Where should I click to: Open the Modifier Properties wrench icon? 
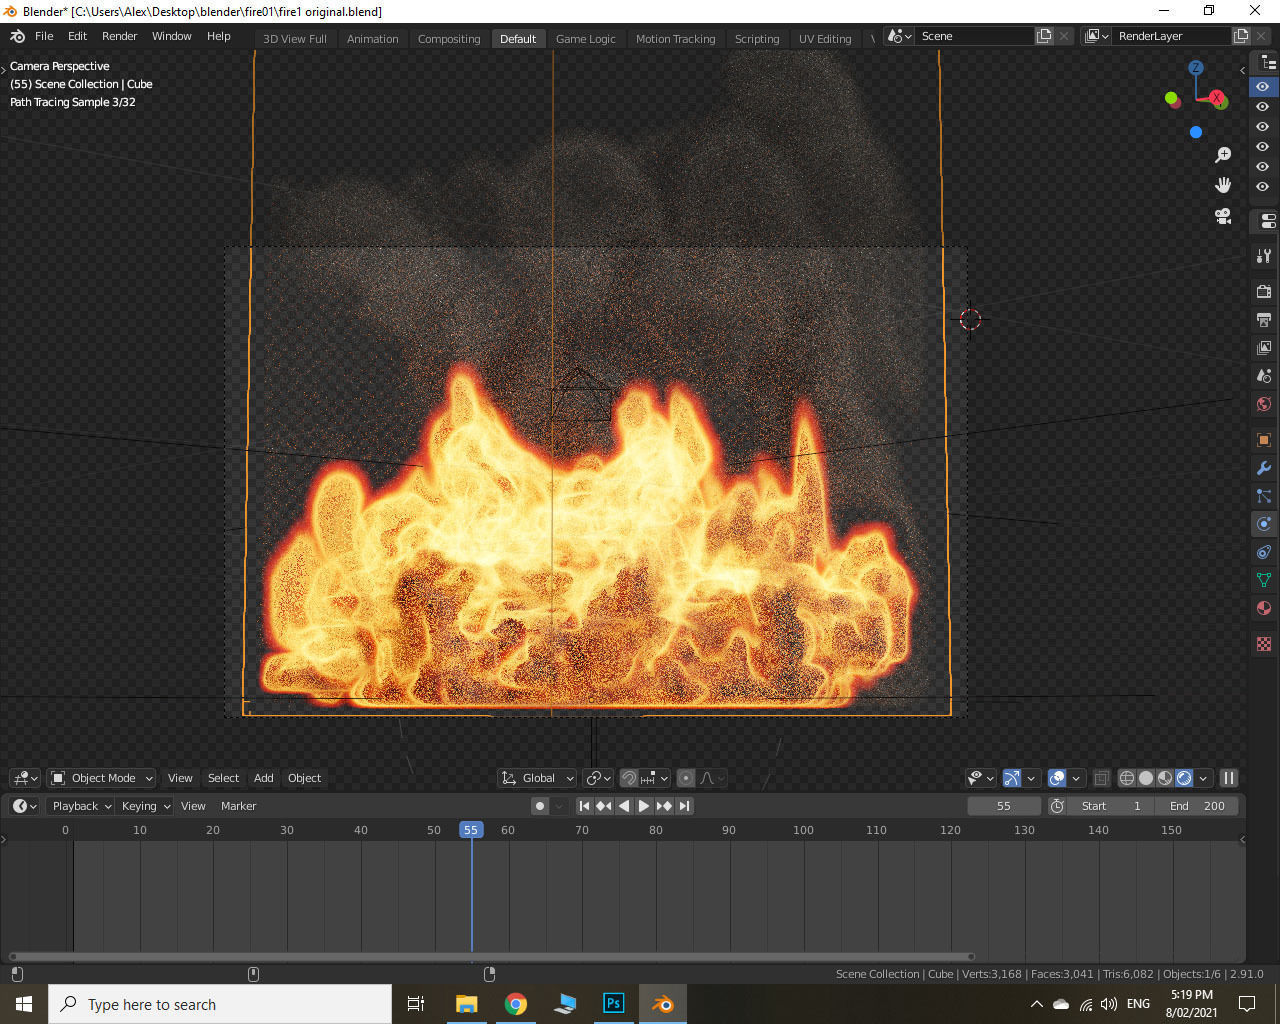point(1263,467)
